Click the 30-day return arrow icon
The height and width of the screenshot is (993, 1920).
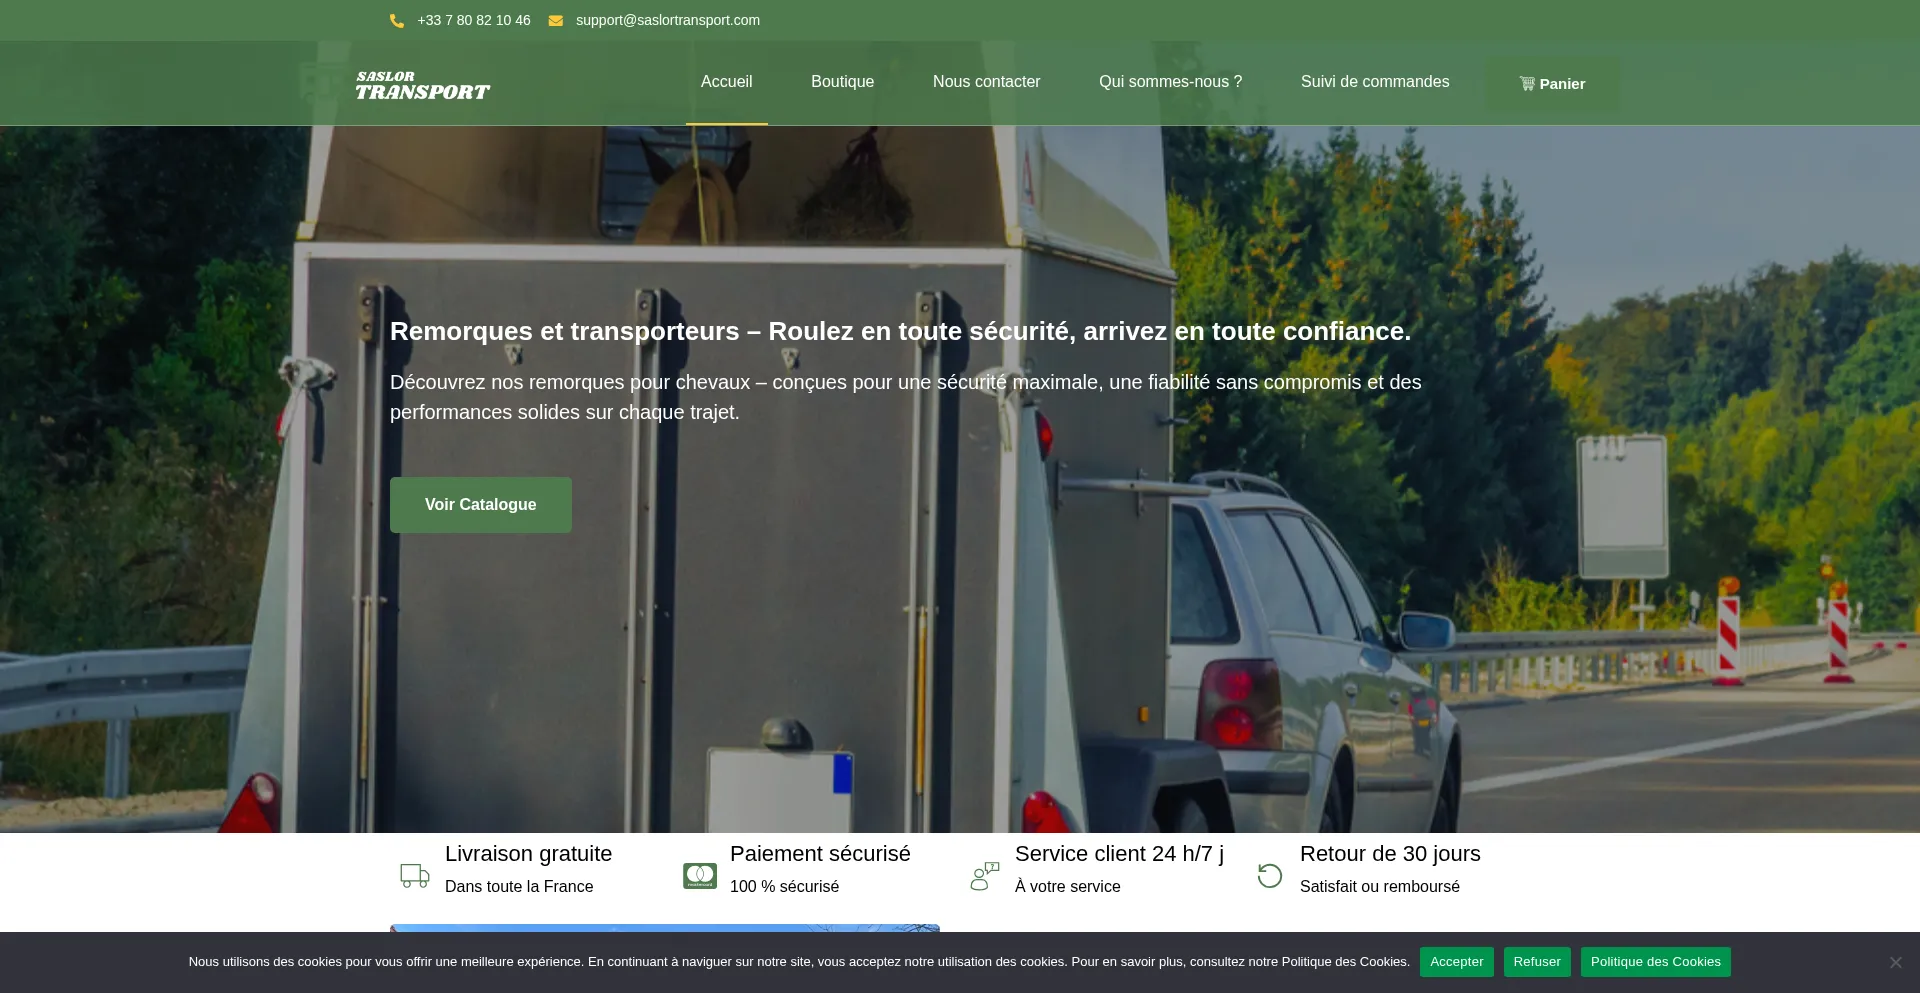point(1269,875)
